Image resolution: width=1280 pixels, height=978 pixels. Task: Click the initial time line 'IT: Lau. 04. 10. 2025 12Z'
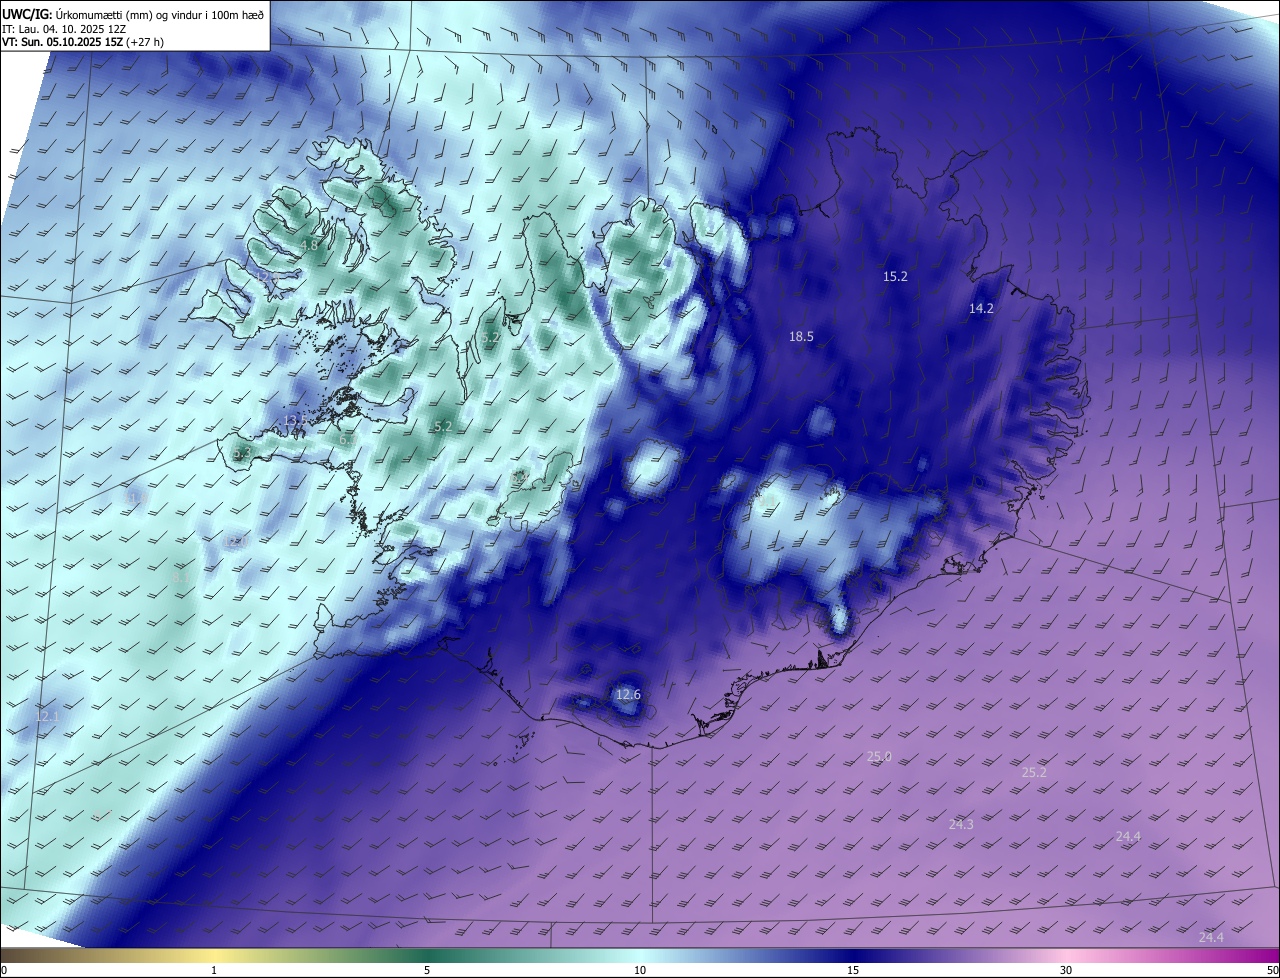click(64, 29)
